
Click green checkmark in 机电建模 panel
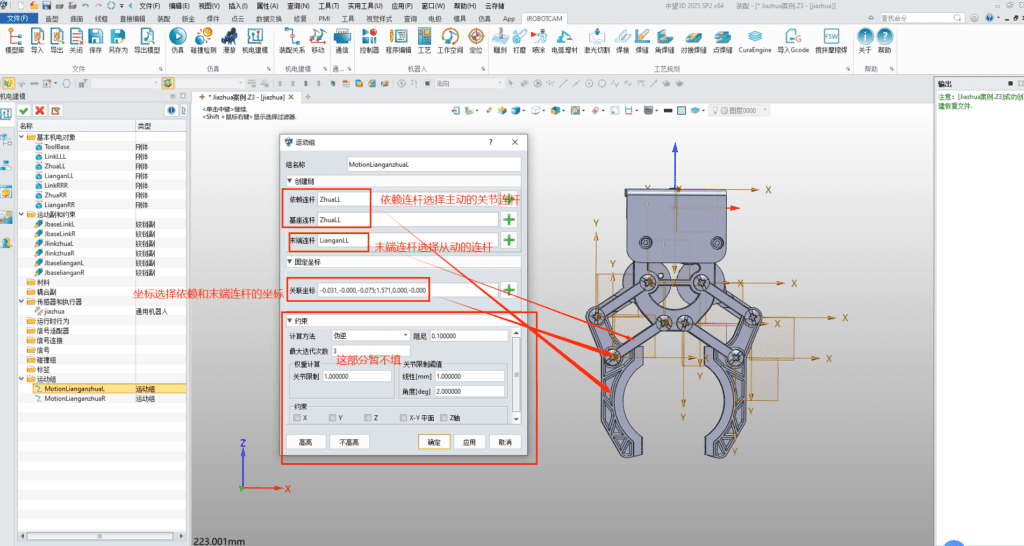click(x=23, y=110)
